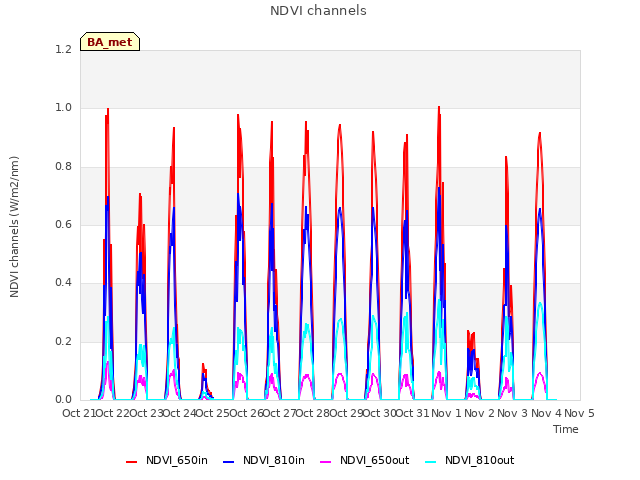The image size is (640, 480).
Task: Click the NDVI channels (W/m2/nm) y-axis label
Action: pyautogui.click(x=14, y=227)
